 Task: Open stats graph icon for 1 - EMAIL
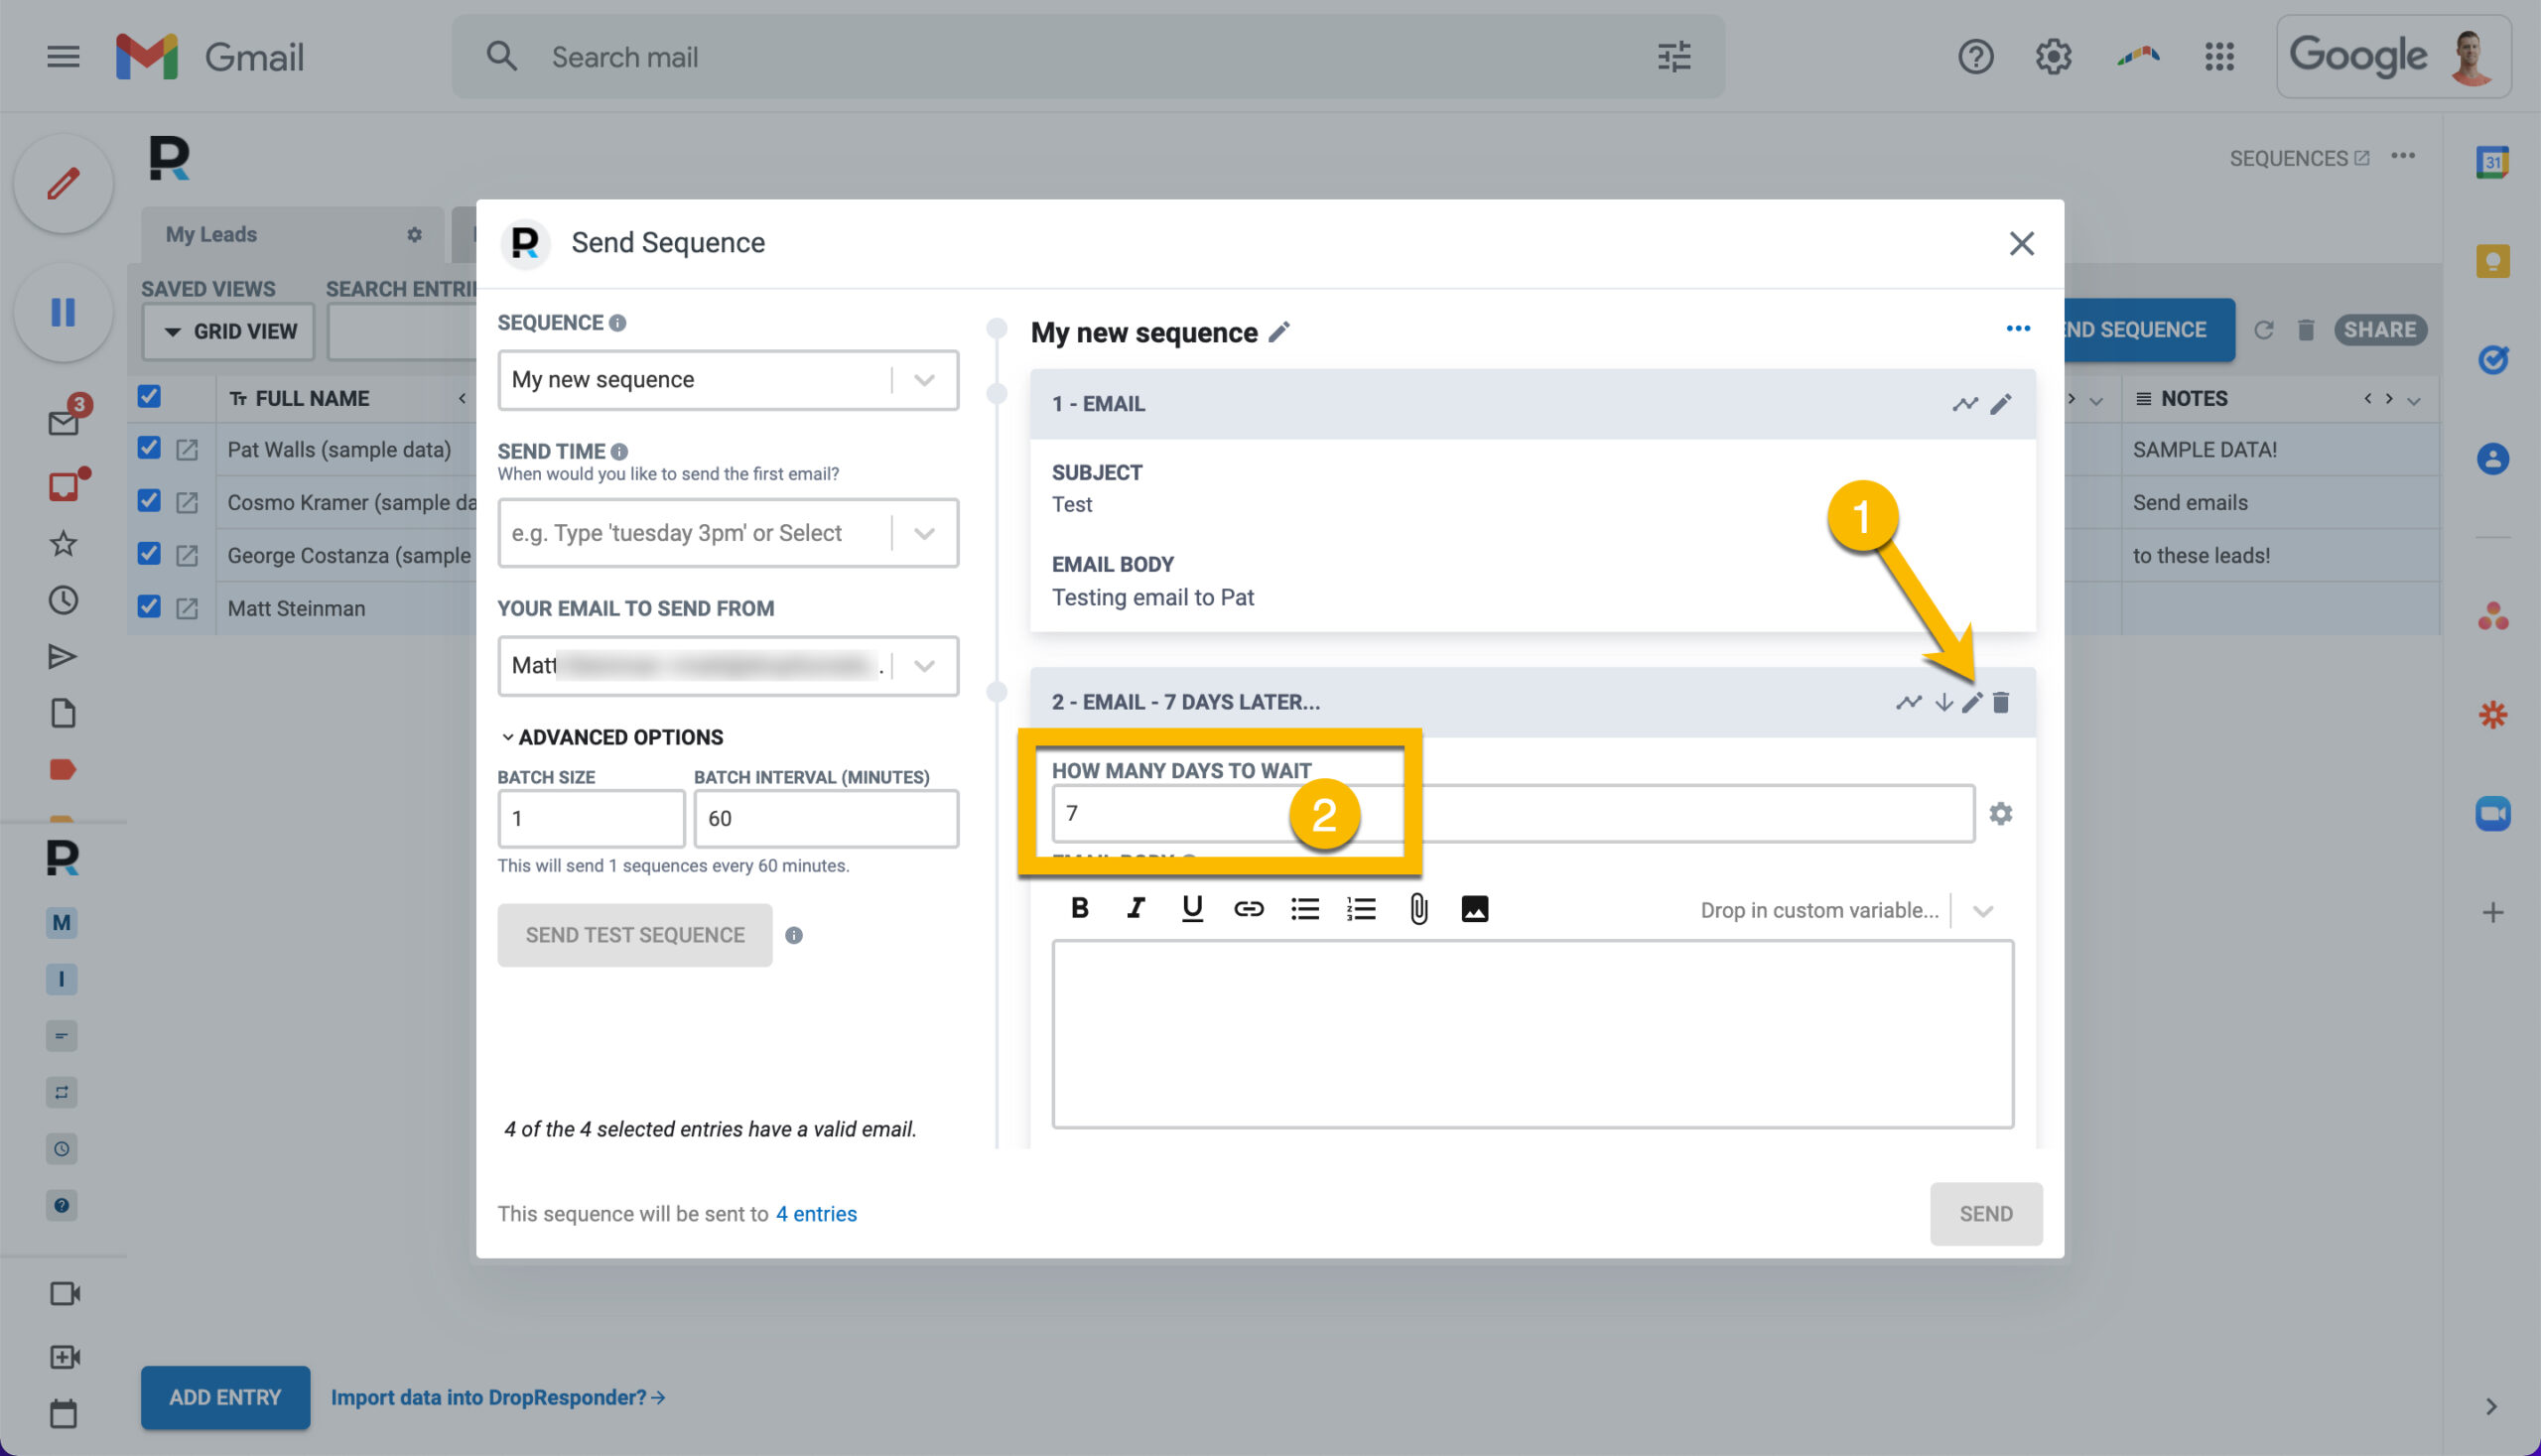(x=1965, y=404)
